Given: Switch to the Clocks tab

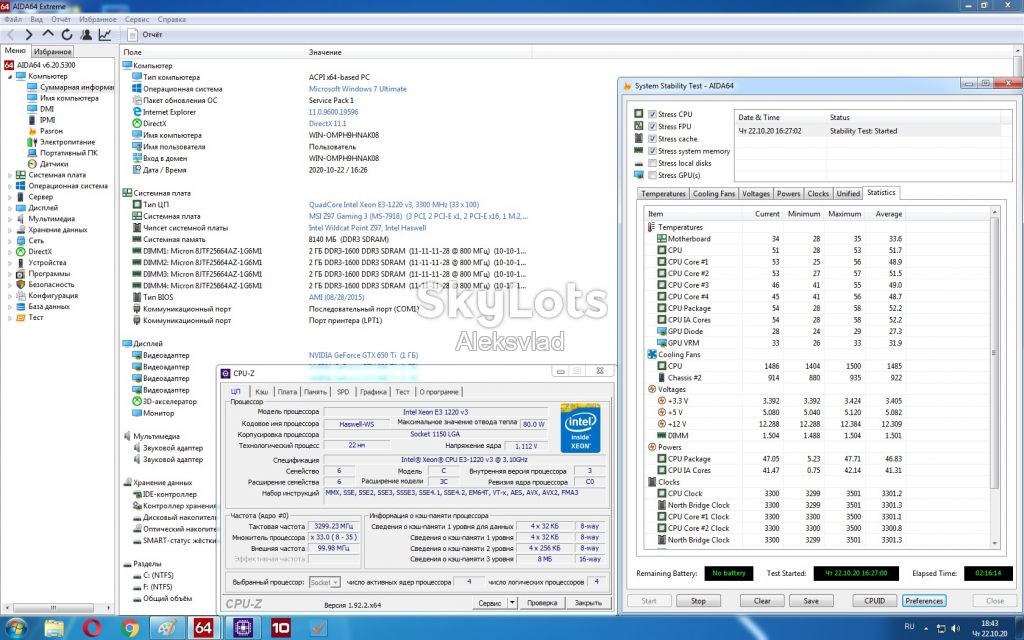Looking at the screenshot, I should [x=818, y=194].
